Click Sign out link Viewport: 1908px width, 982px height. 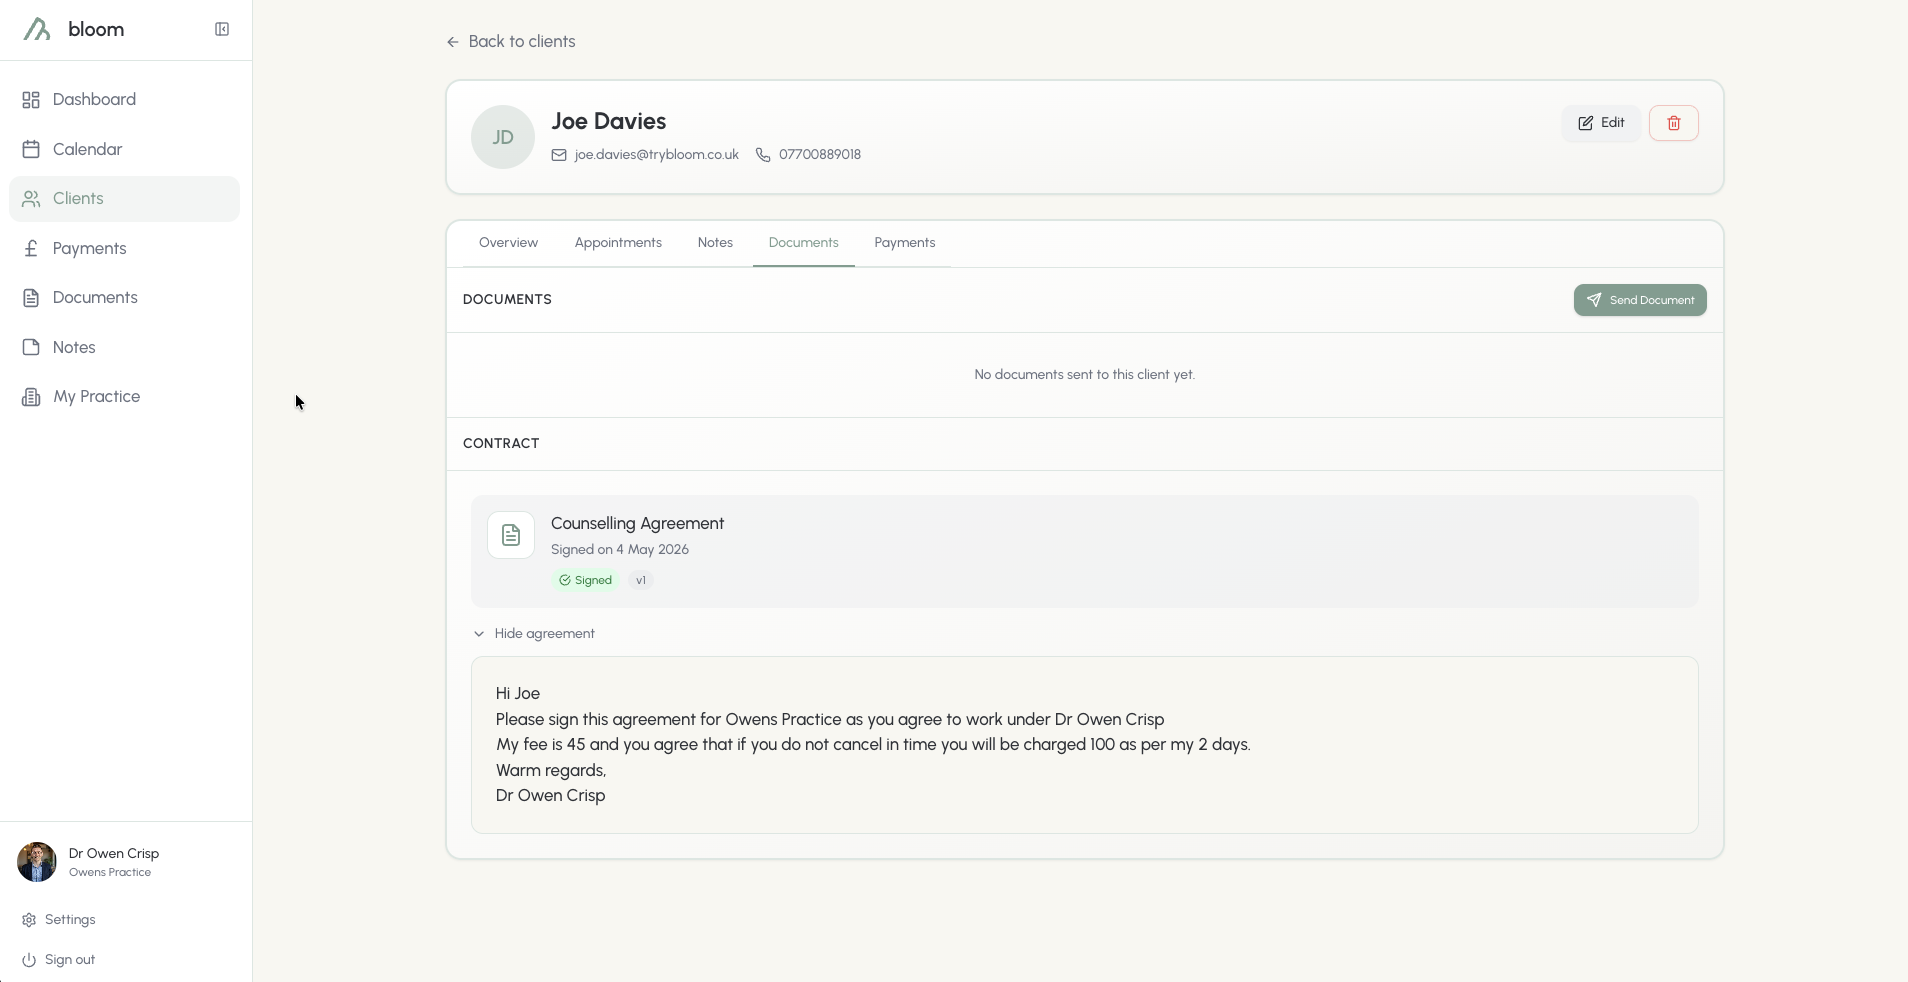pos(70,960)
